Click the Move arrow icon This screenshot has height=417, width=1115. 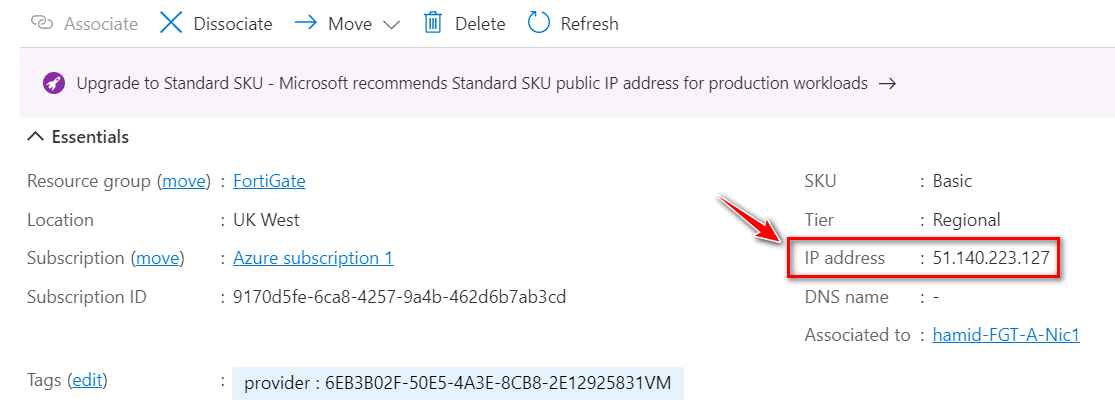tap(305, 23)
